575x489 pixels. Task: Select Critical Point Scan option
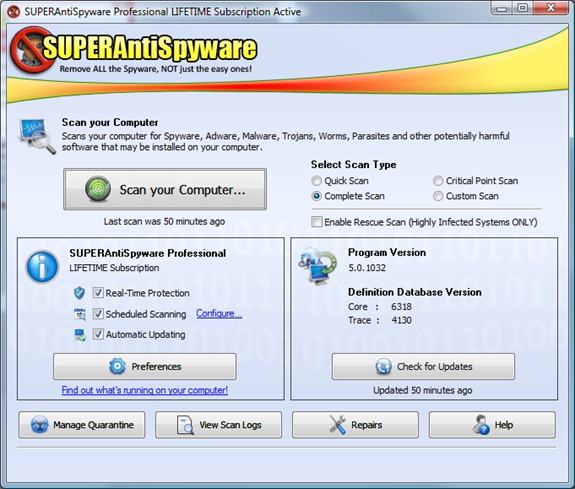438,181
